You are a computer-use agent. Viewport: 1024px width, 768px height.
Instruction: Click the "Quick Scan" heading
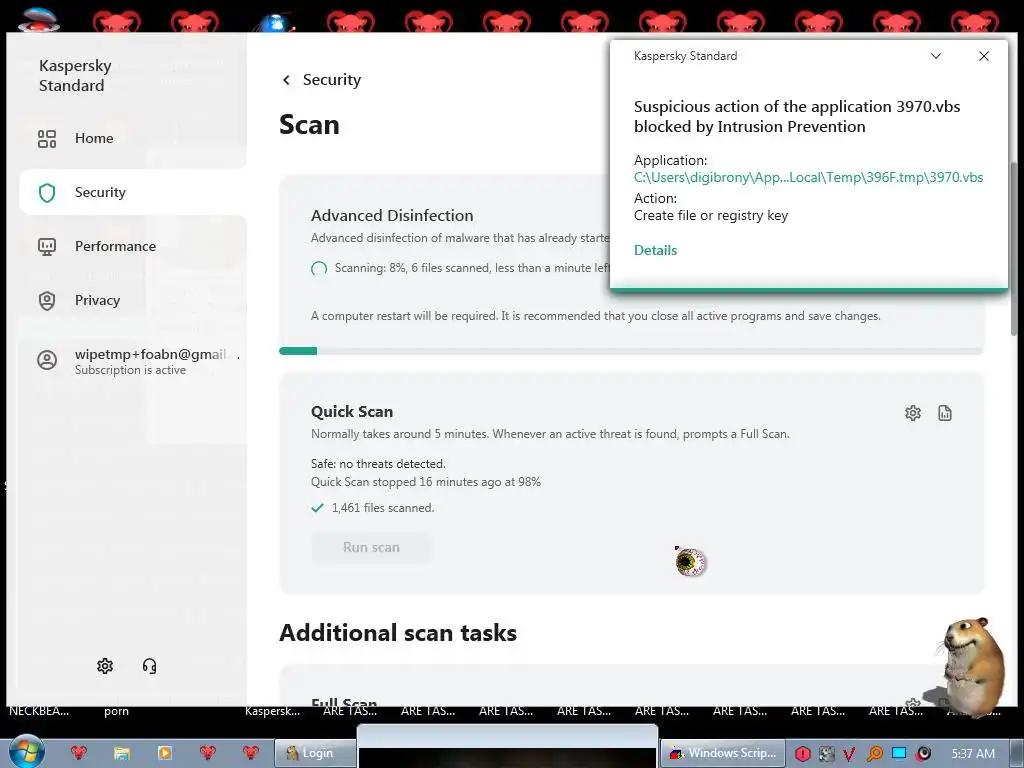[352, 411]
